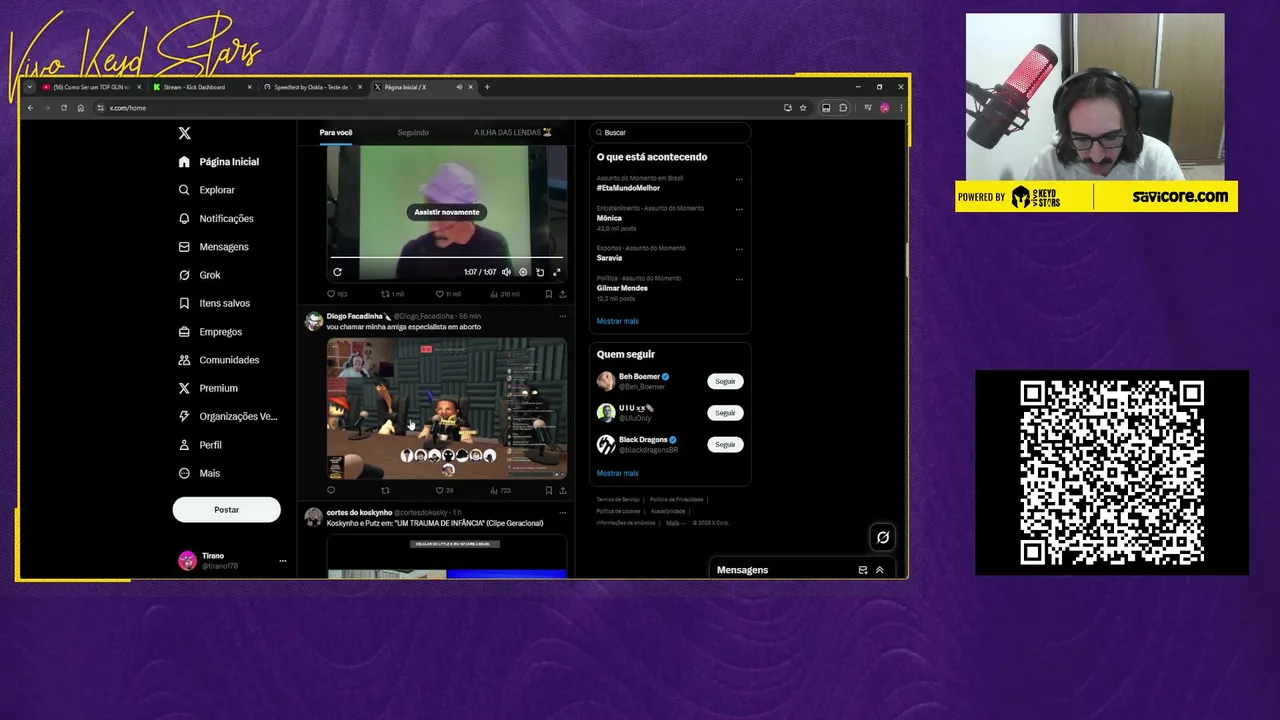Viewport: 1280px width, 720px height.
Task: Reply to first post with 183 comments
Action: [x=337, y=294]
